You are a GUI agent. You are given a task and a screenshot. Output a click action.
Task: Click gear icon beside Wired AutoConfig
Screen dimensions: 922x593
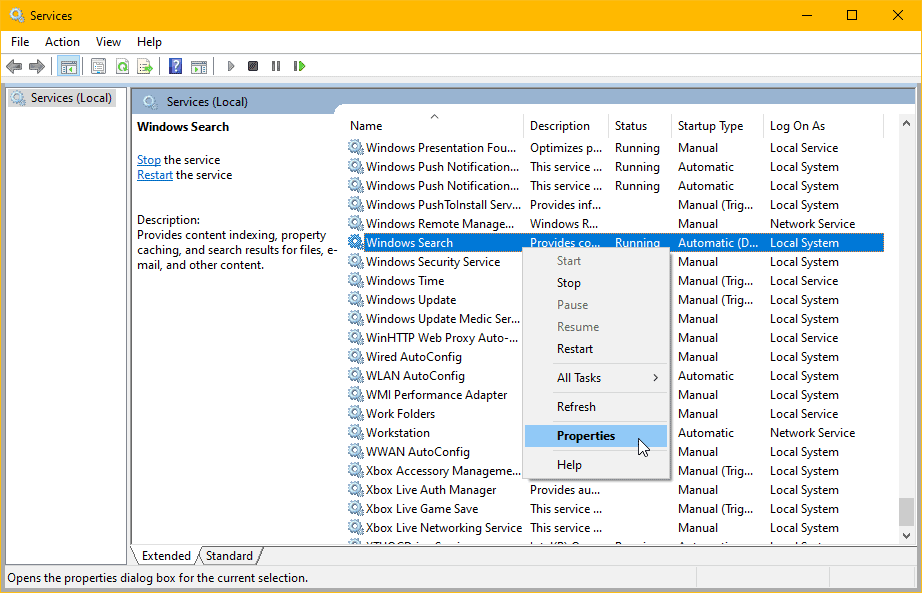click(x=355, y=357)
